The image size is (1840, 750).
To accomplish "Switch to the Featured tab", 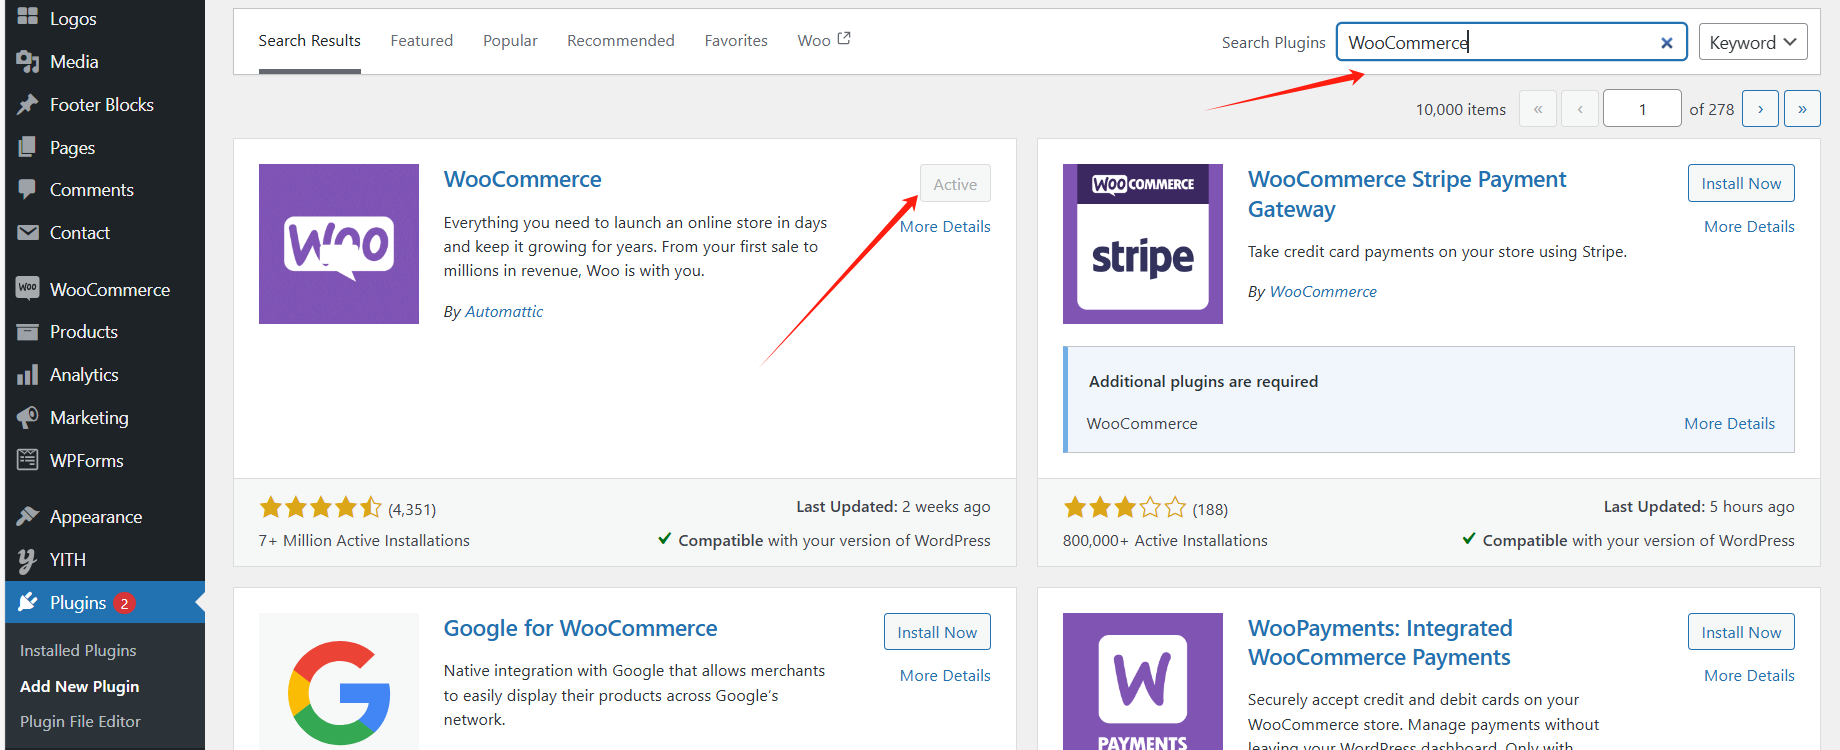I will click(x=421, y=41).
